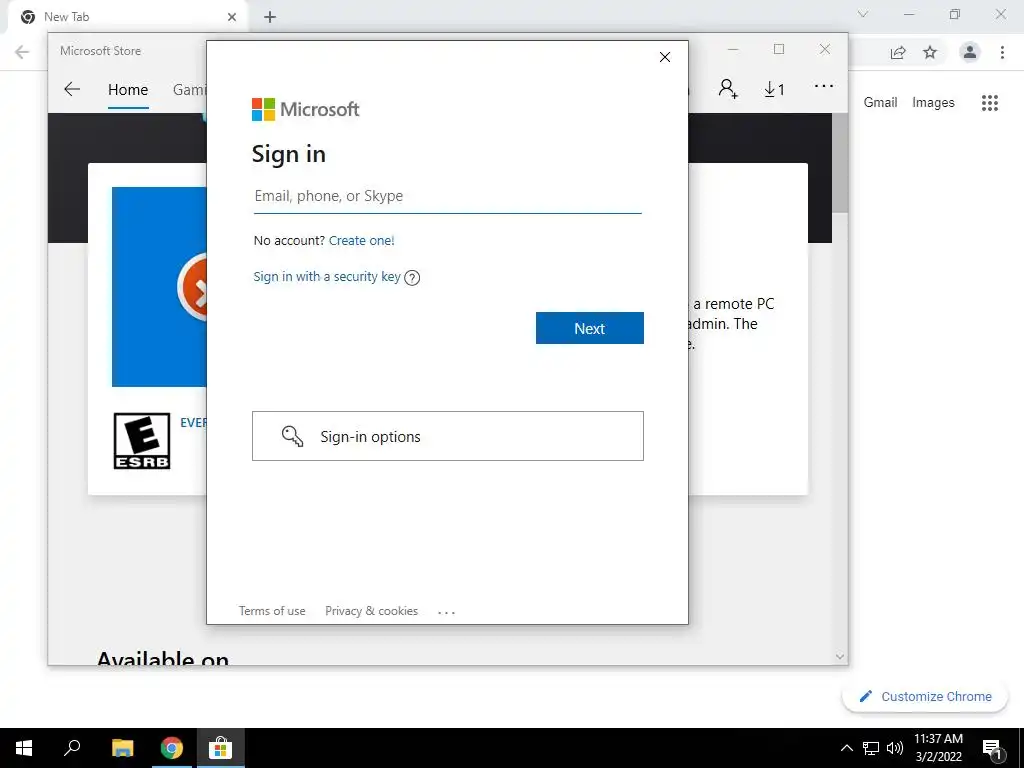1024x768 pixels.
Task: Click the Chrome back navigation arrow
Action: (x=22, y=52)
